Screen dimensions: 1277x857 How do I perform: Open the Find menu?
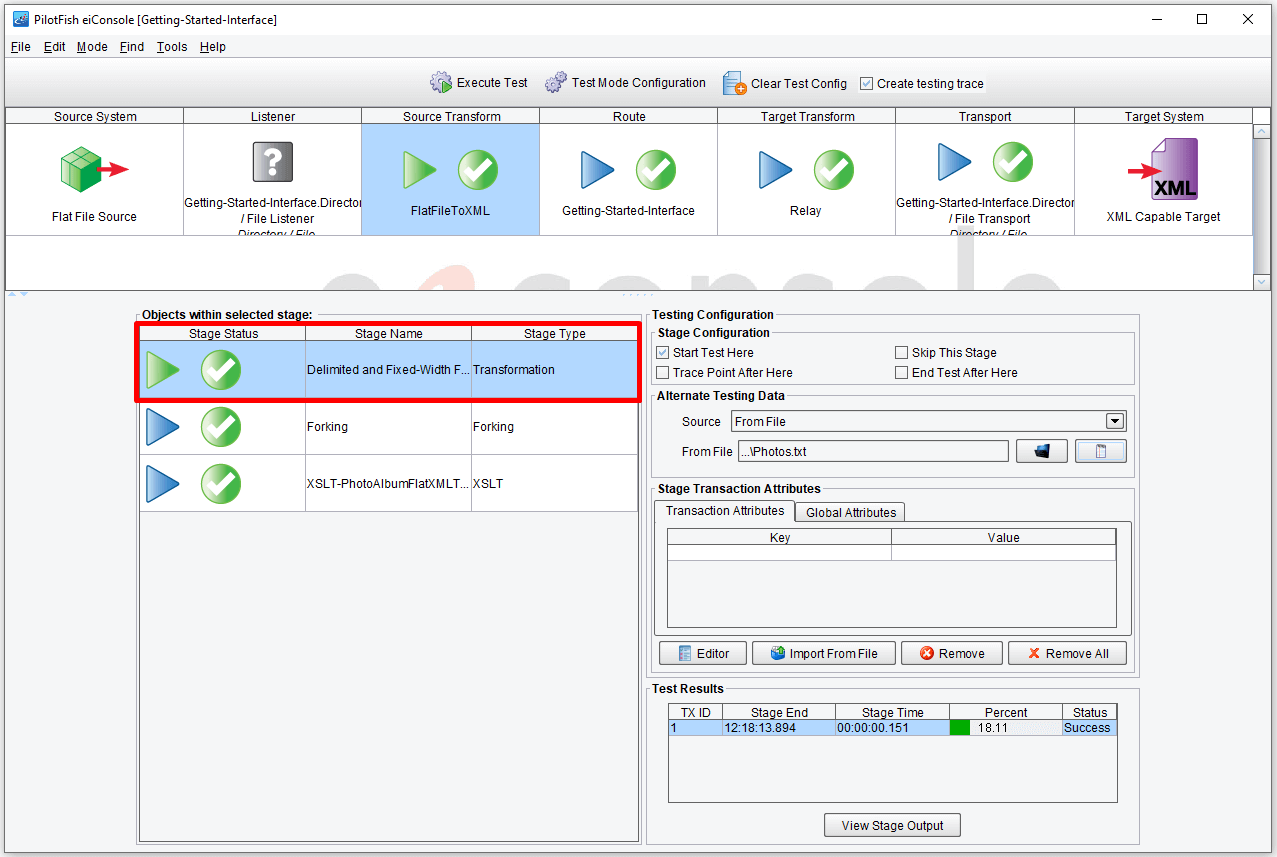[132, 47]
